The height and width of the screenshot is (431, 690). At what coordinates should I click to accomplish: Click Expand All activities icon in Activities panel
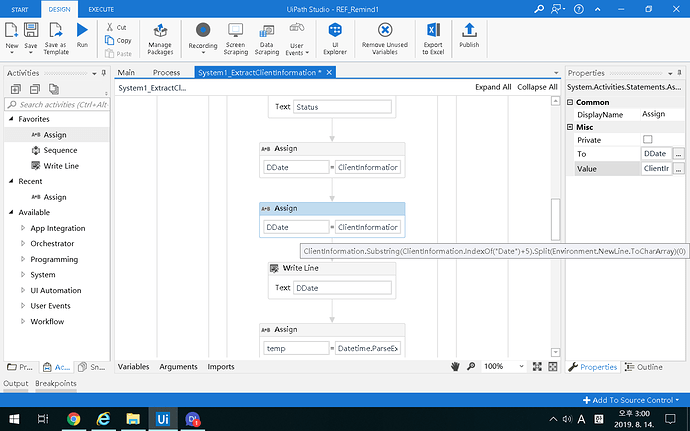click(16, 89)
